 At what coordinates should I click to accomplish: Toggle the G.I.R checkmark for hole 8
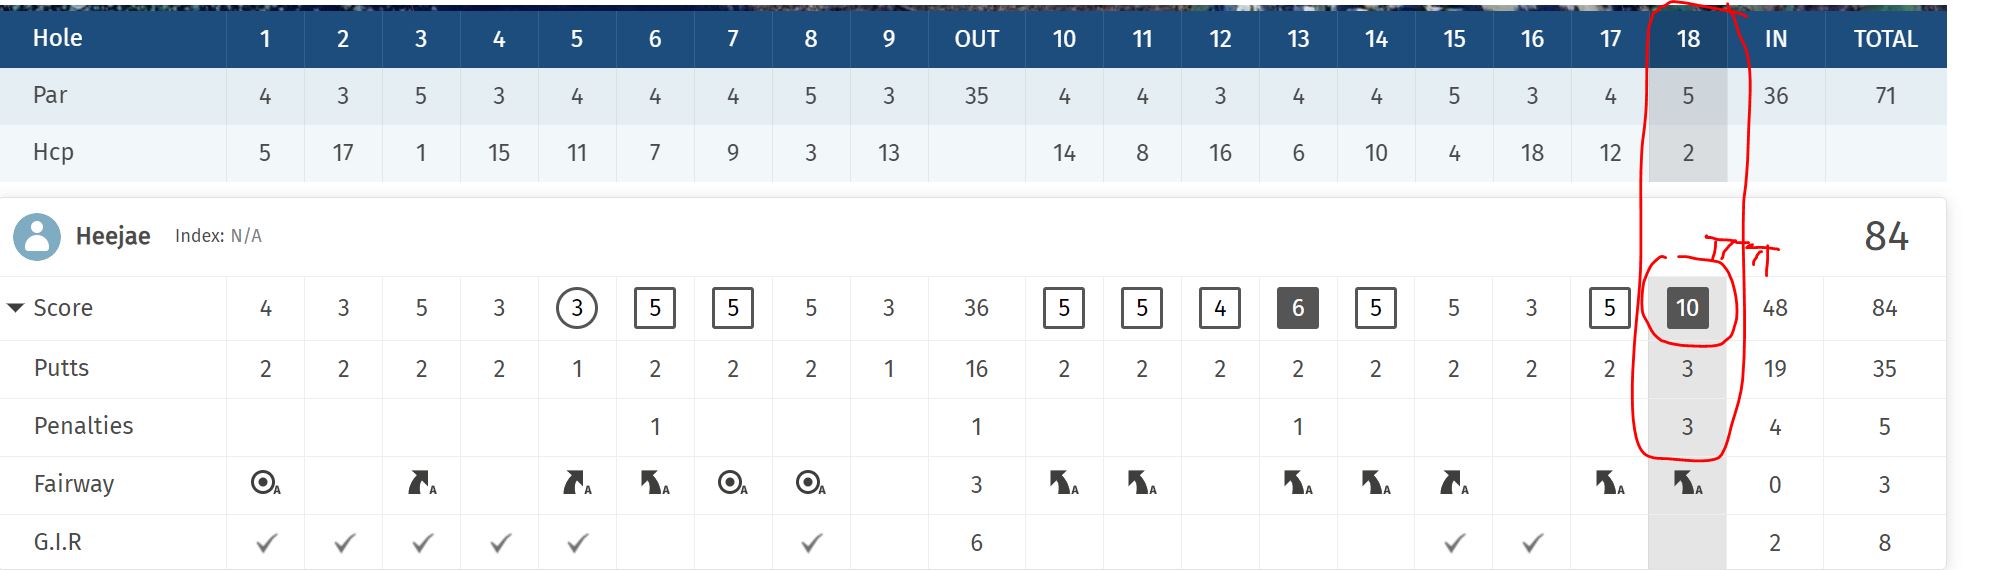click(x=811, y=543)
